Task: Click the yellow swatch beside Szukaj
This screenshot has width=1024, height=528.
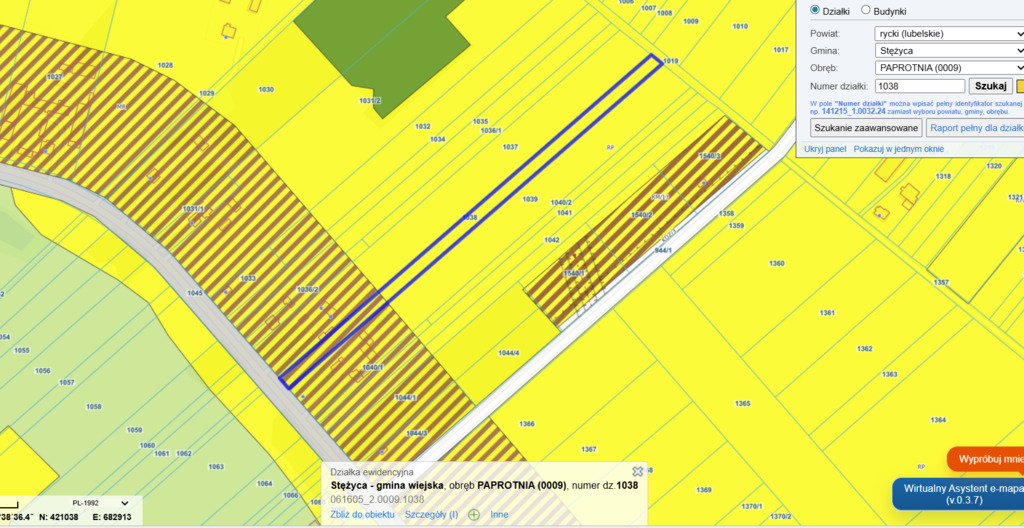Action: click(x=1020, y=86)
